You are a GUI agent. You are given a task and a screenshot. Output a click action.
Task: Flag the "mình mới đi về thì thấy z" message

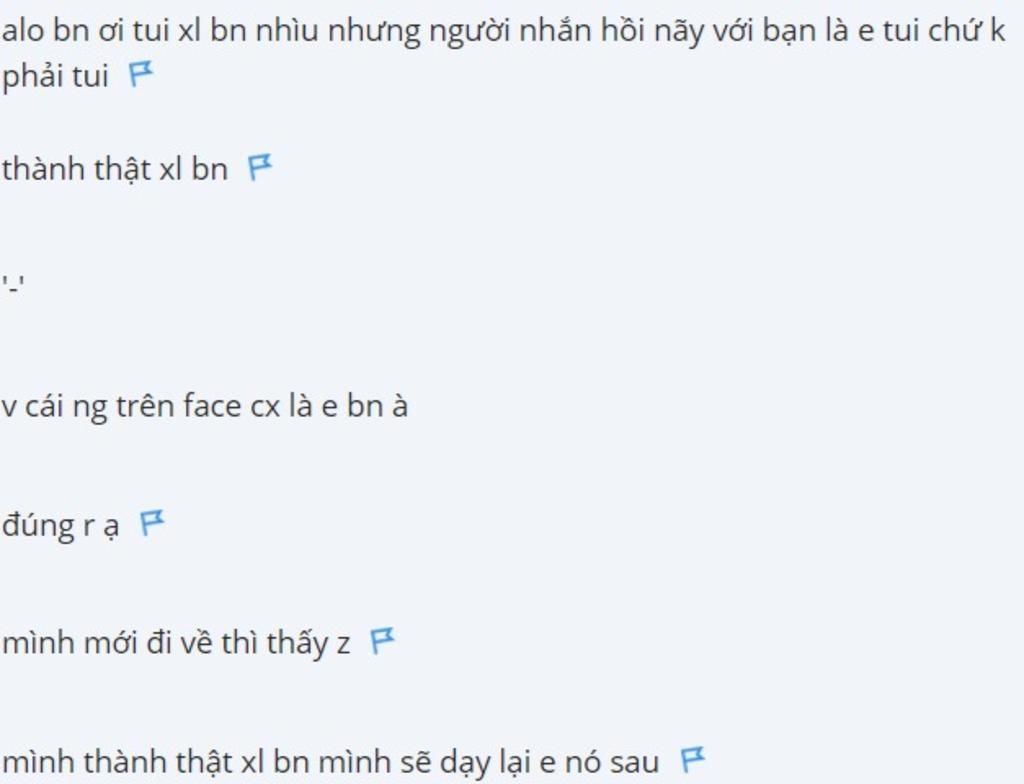[x=383, y=641]
